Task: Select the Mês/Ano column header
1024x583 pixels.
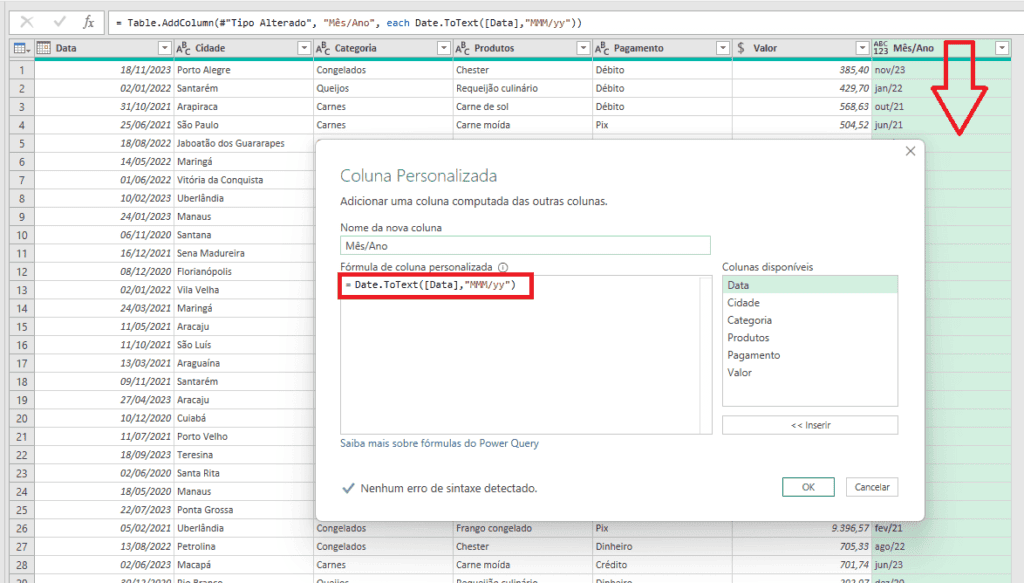Action: pyautogui.click(x=942, y=48)
